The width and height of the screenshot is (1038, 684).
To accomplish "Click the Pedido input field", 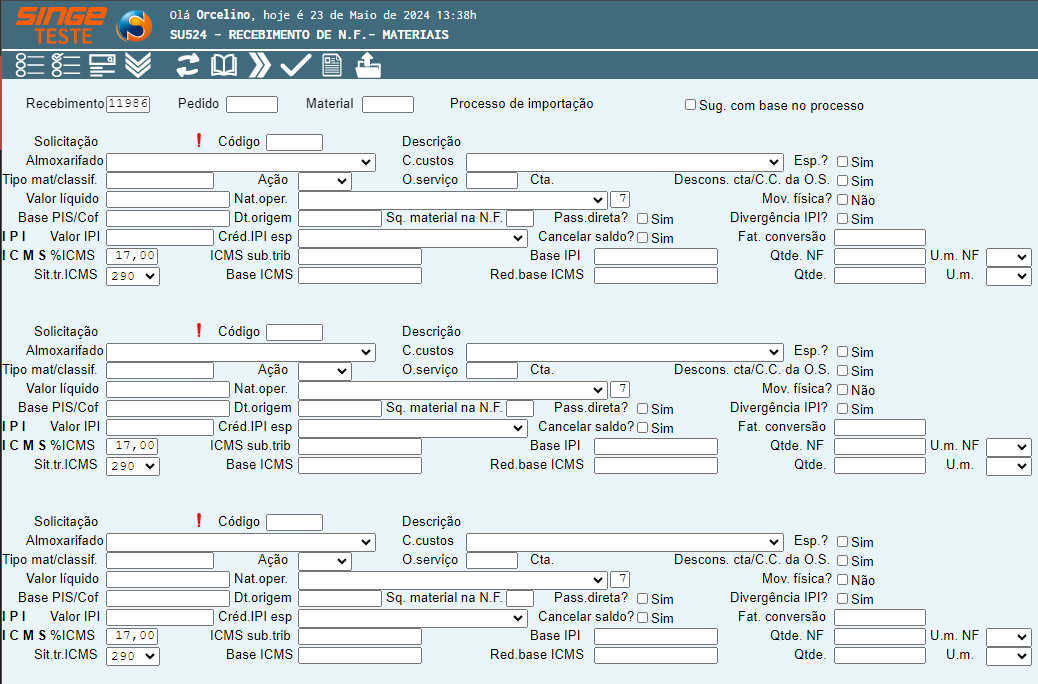I will click(252, 104).
